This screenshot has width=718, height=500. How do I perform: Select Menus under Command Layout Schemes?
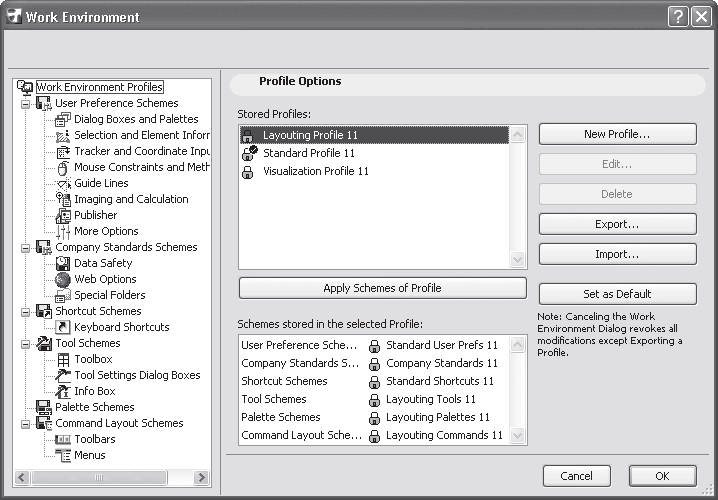(89, 455)
